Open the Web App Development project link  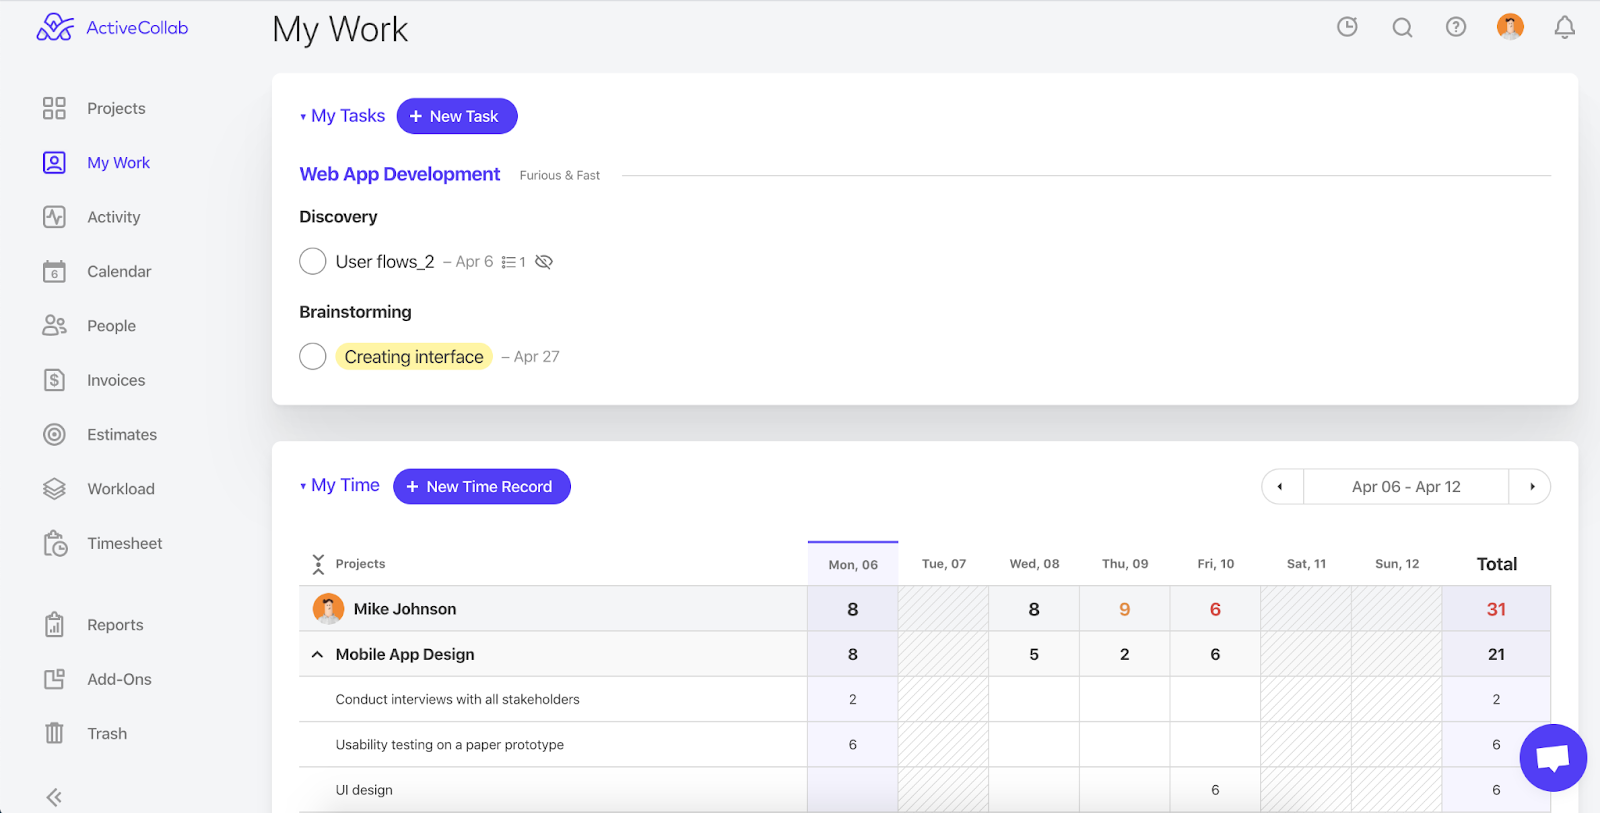[x=399, y=174]
